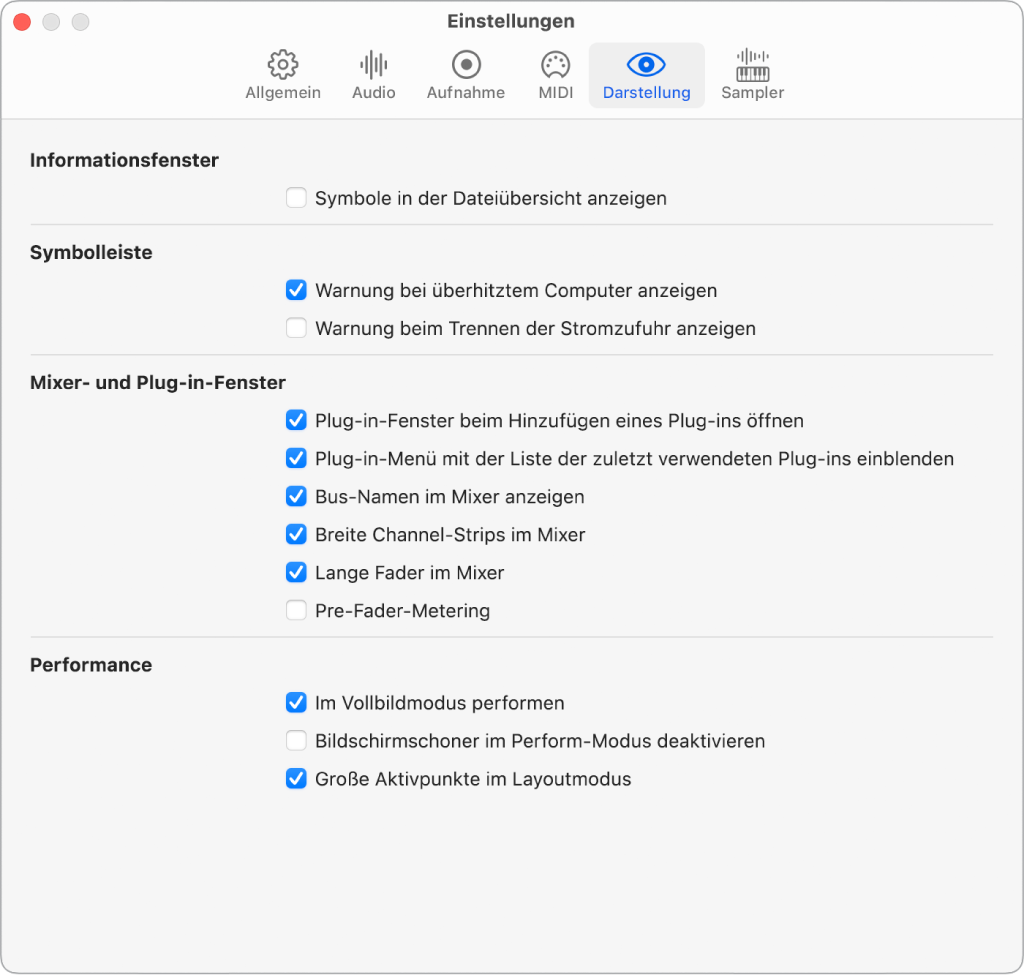1024x976 pixels.
Task: Uncheck Im Vollbildmodus performen
Action: click(x=296, y=703)
